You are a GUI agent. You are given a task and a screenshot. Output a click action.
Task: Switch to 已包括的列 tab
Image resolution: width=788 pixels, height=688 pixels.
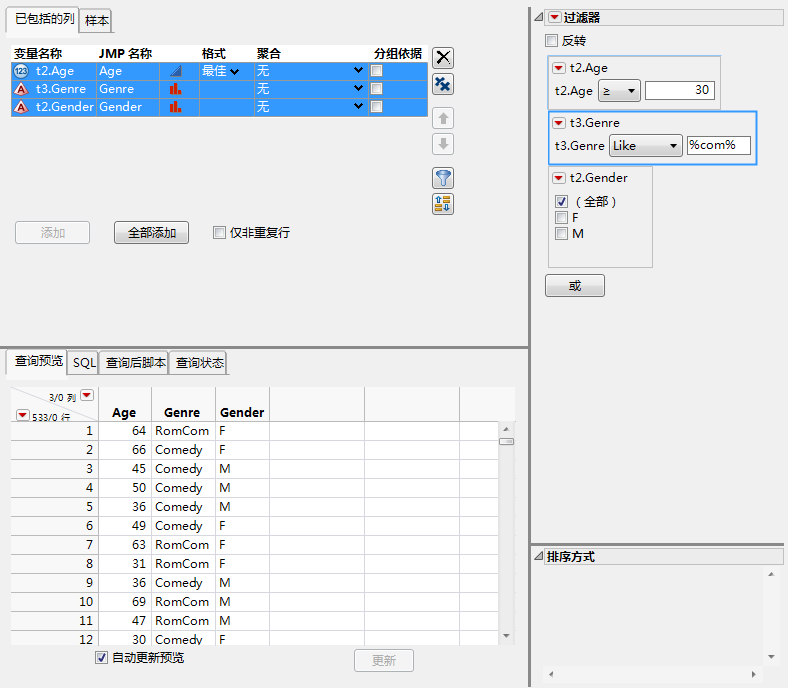pyautogui.click(x=43, y=20)
